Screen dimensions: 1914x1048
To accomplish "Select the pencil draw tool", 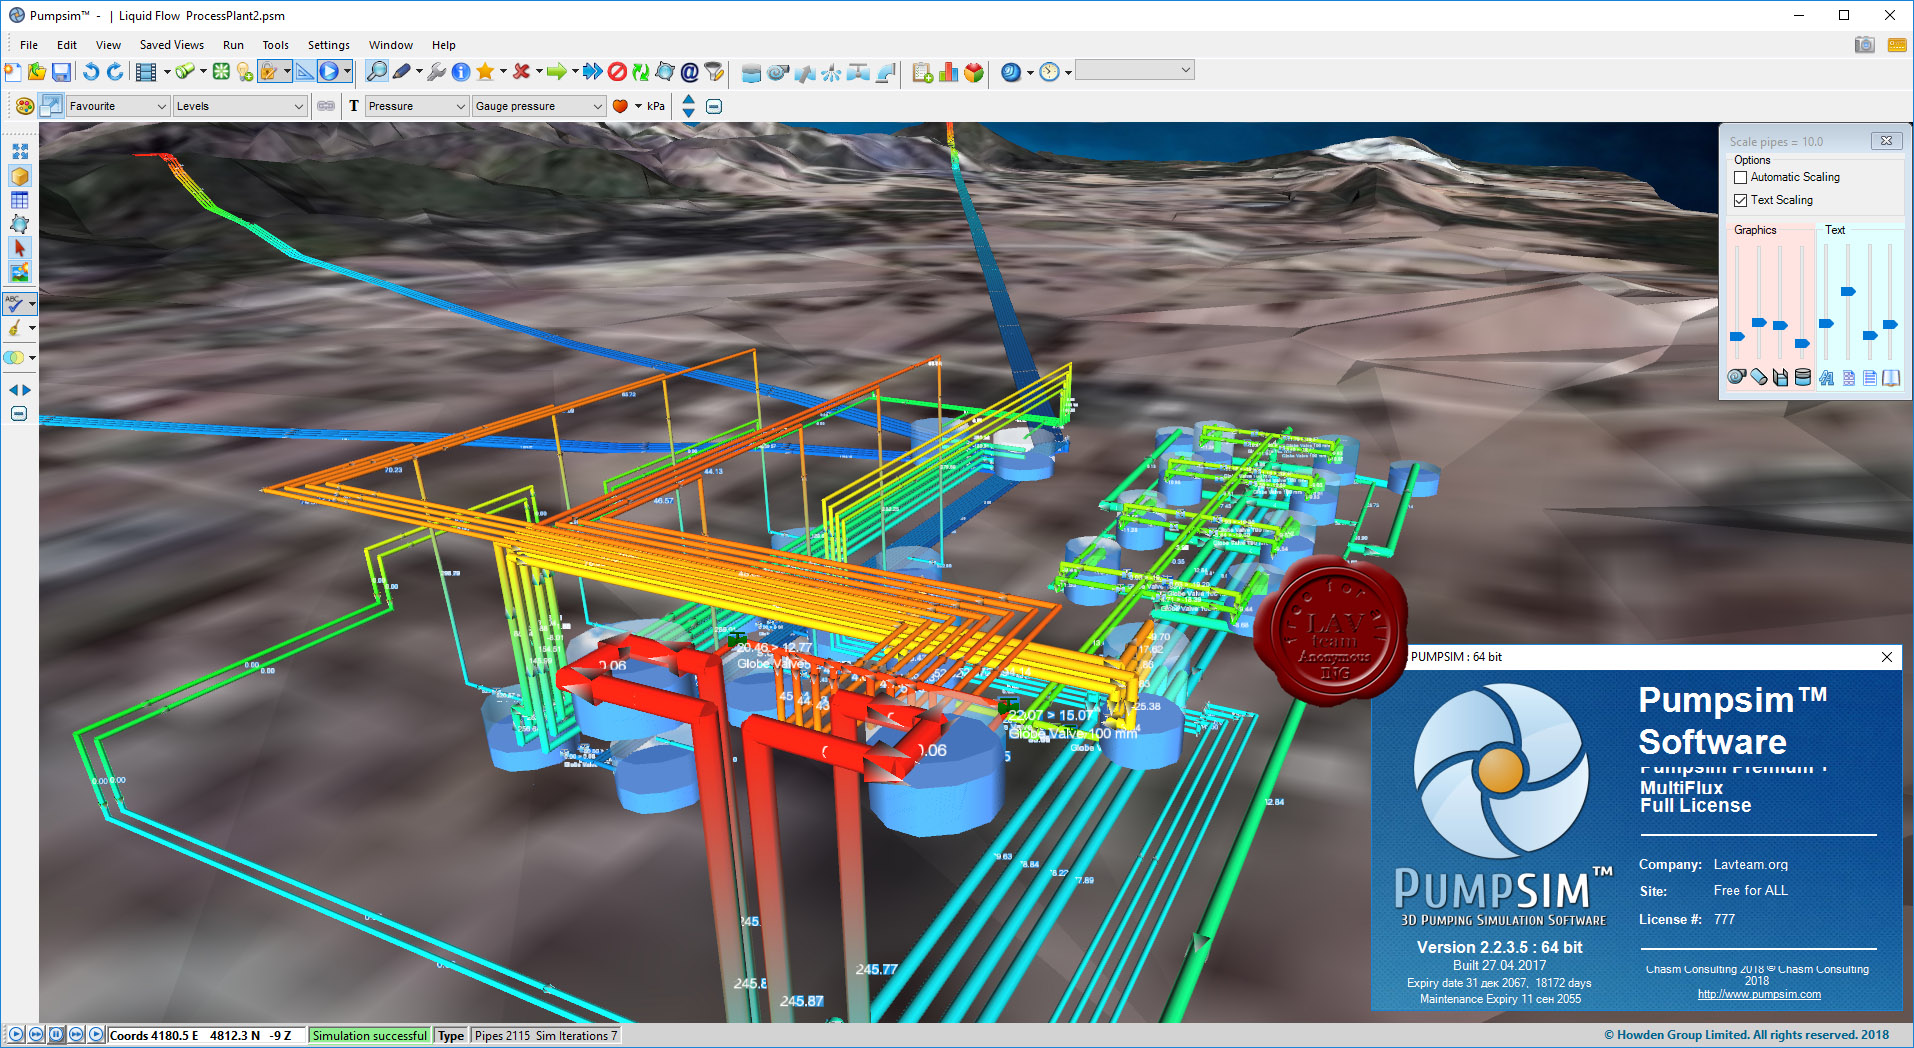I will [402, 72].
